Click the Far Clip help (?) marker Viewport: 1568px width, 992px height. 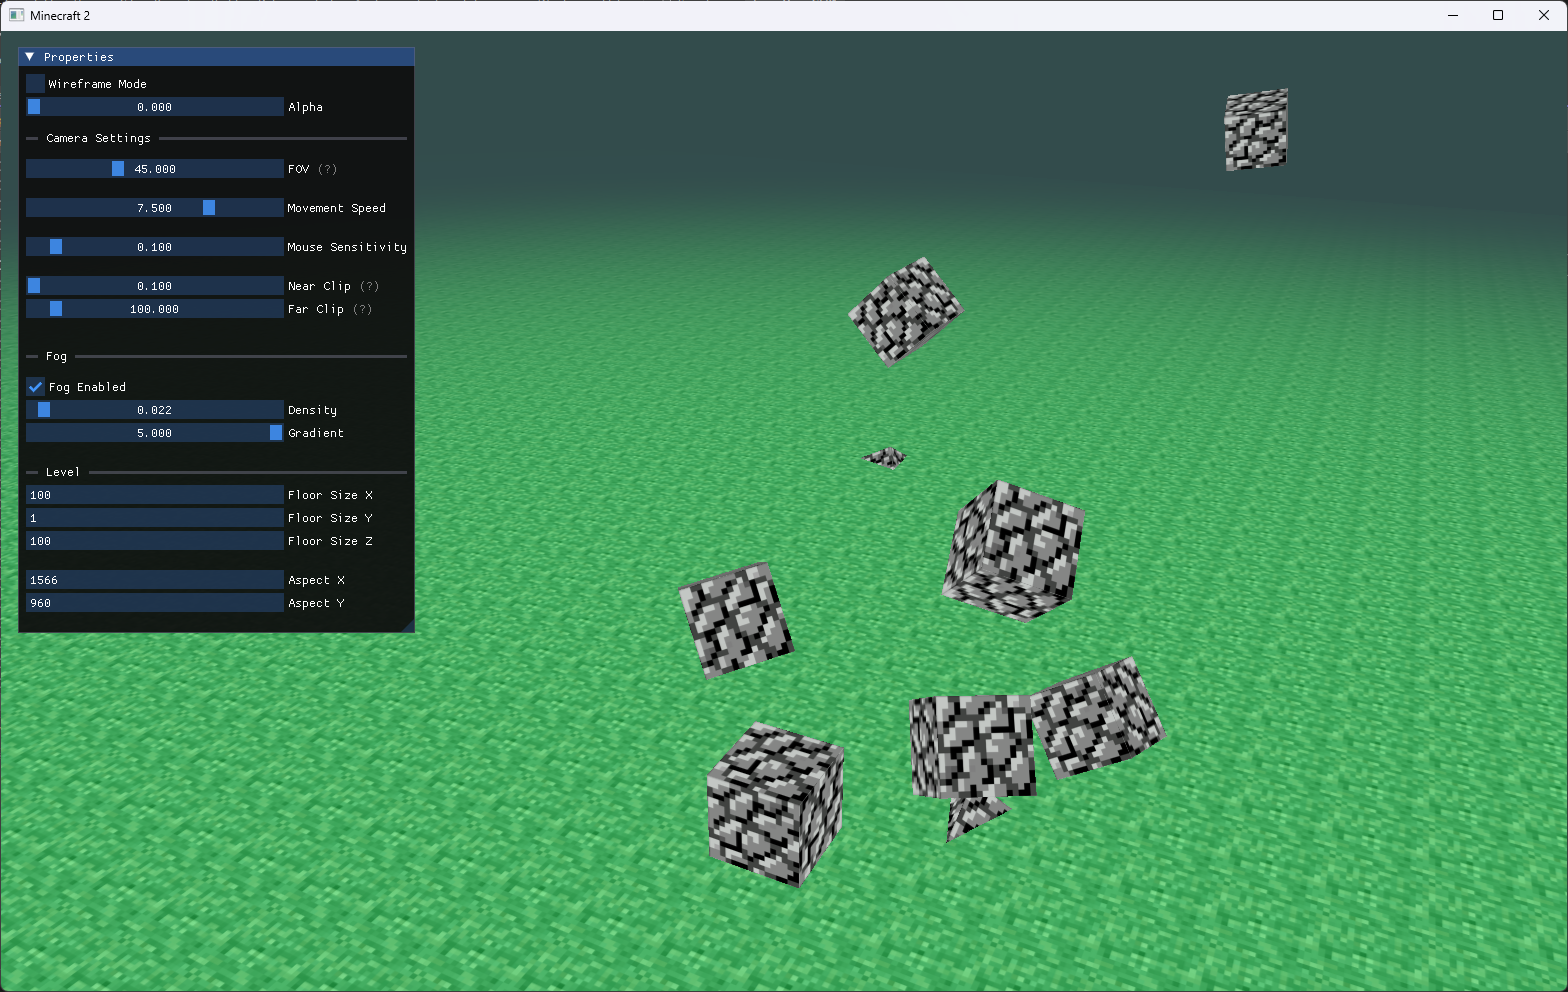pos(363,309)
